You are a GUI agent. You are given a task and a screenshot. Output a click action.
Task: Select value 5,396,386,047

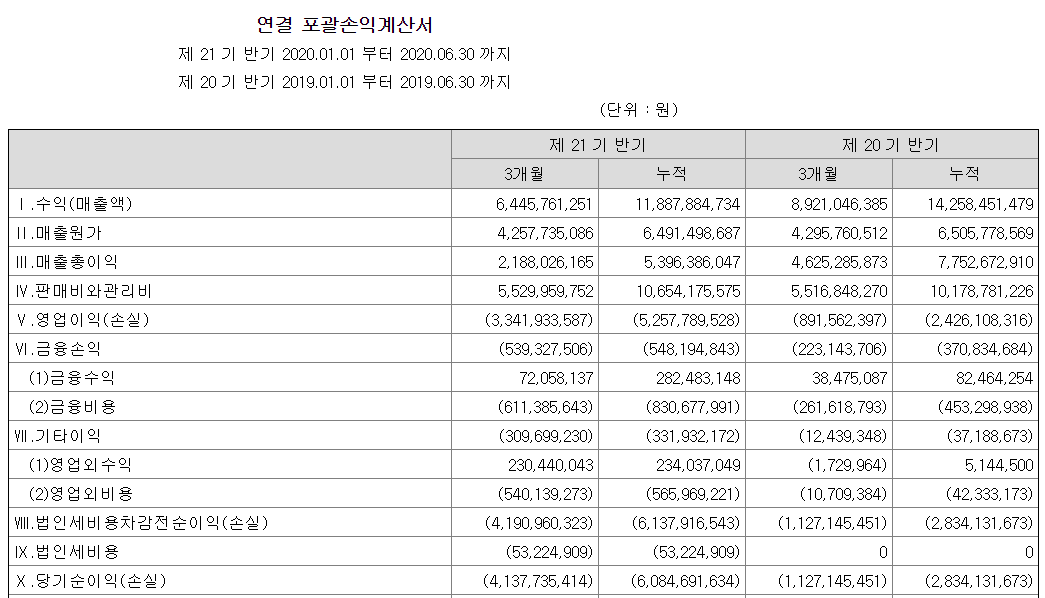(692, 262)
